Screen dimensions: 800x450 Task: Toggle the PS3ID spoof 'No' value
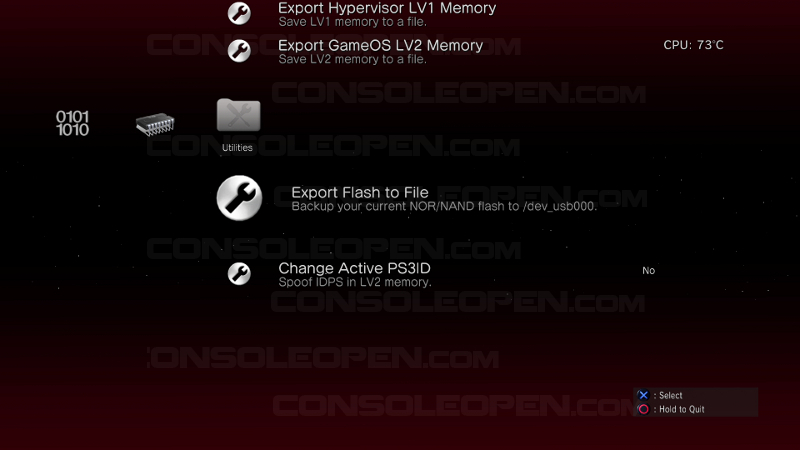click(648, 270)
